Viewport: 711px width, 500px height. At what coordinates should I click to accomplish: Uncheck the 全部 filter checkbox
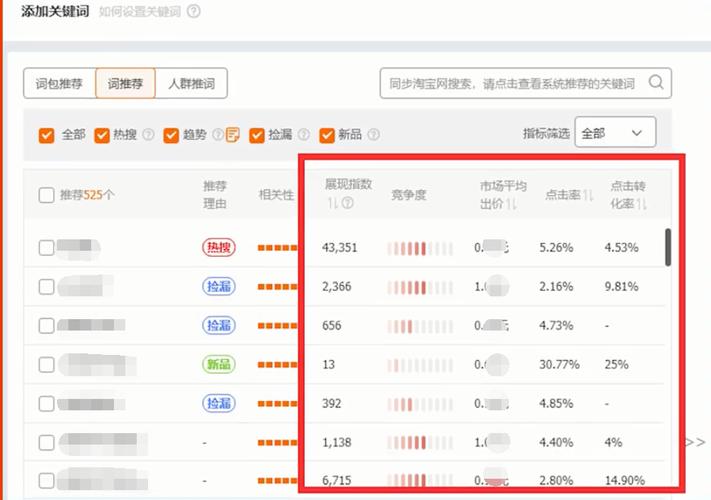(46, 135)
